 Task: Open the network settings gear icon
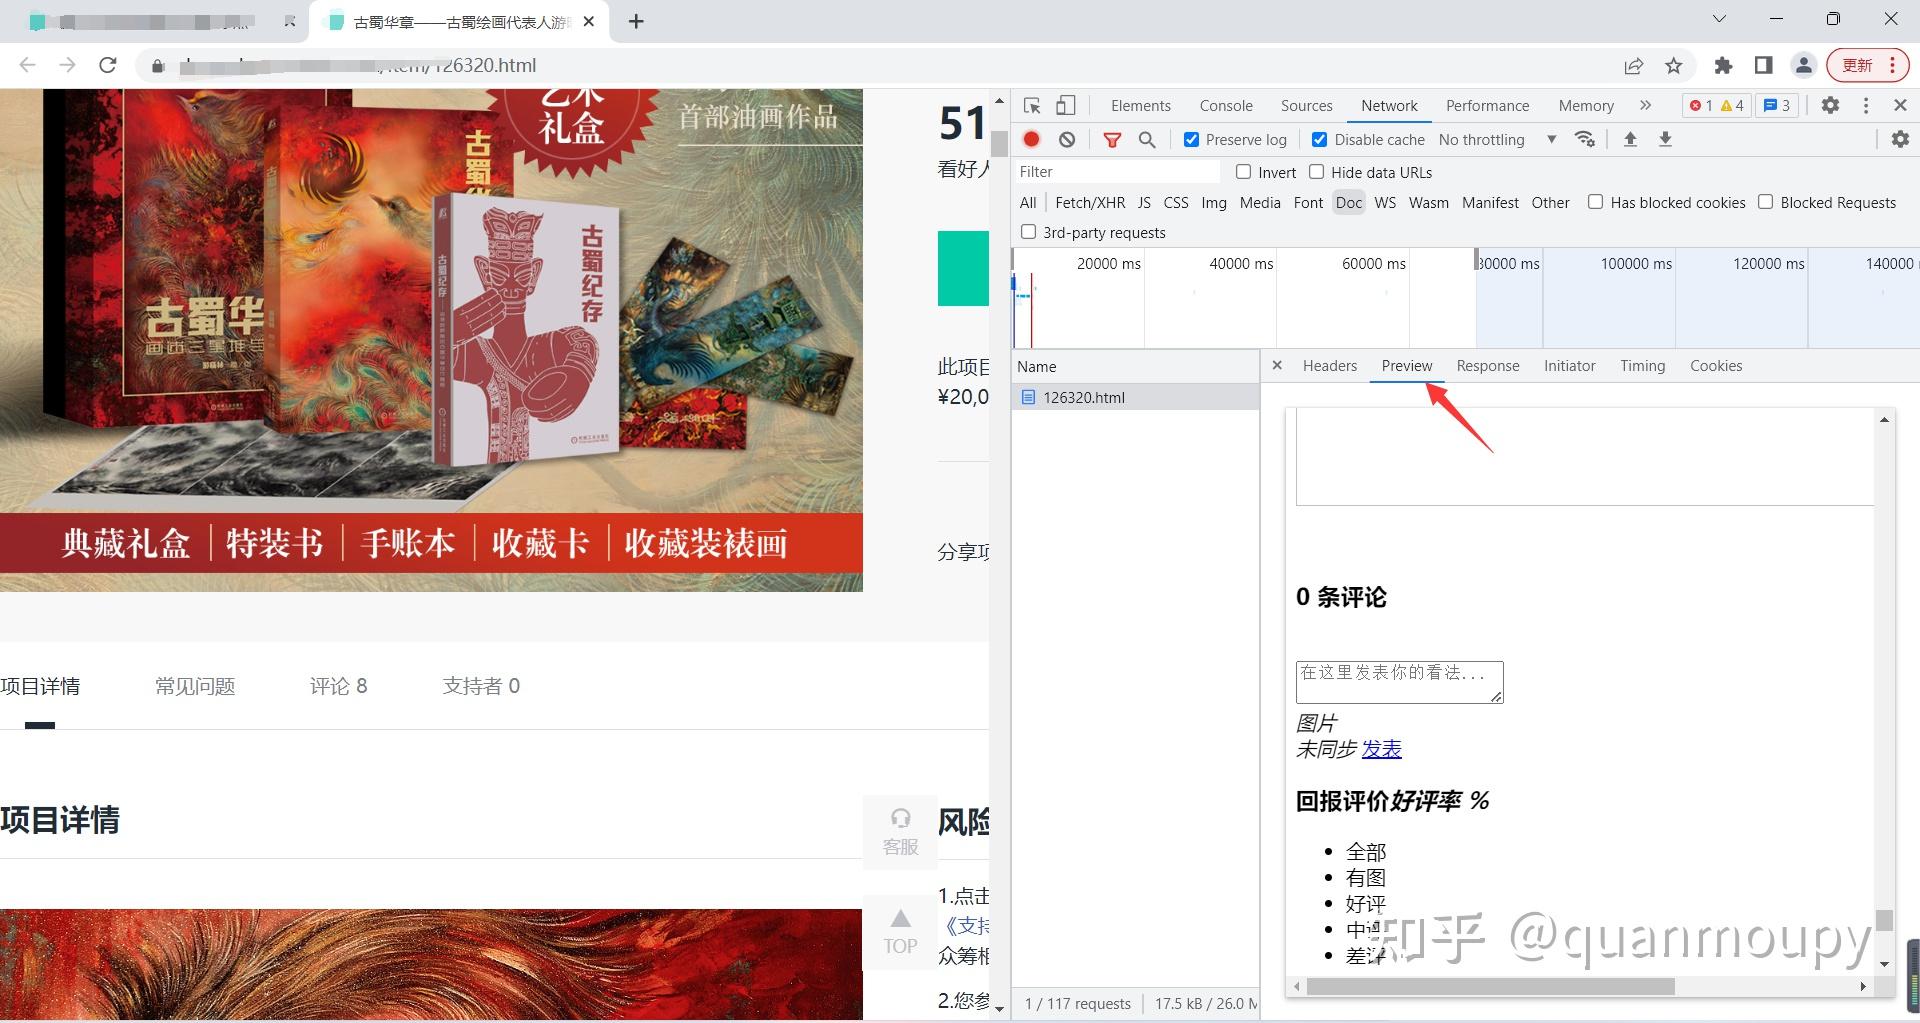(1899, 139)
